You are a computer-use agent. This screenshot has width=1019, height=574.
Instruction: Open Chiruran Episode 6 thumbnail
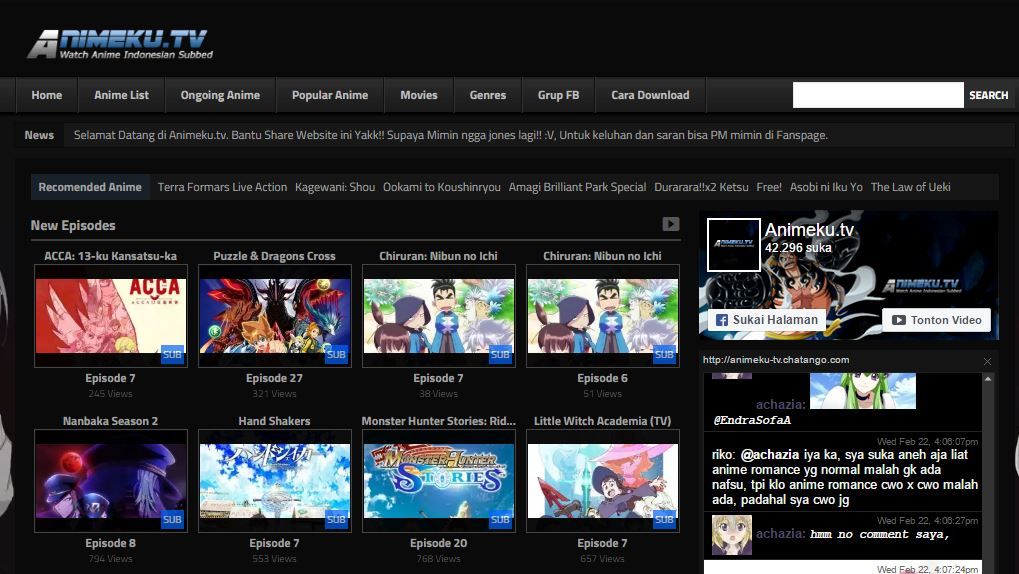pyautogui.click(x=602, y=316)
